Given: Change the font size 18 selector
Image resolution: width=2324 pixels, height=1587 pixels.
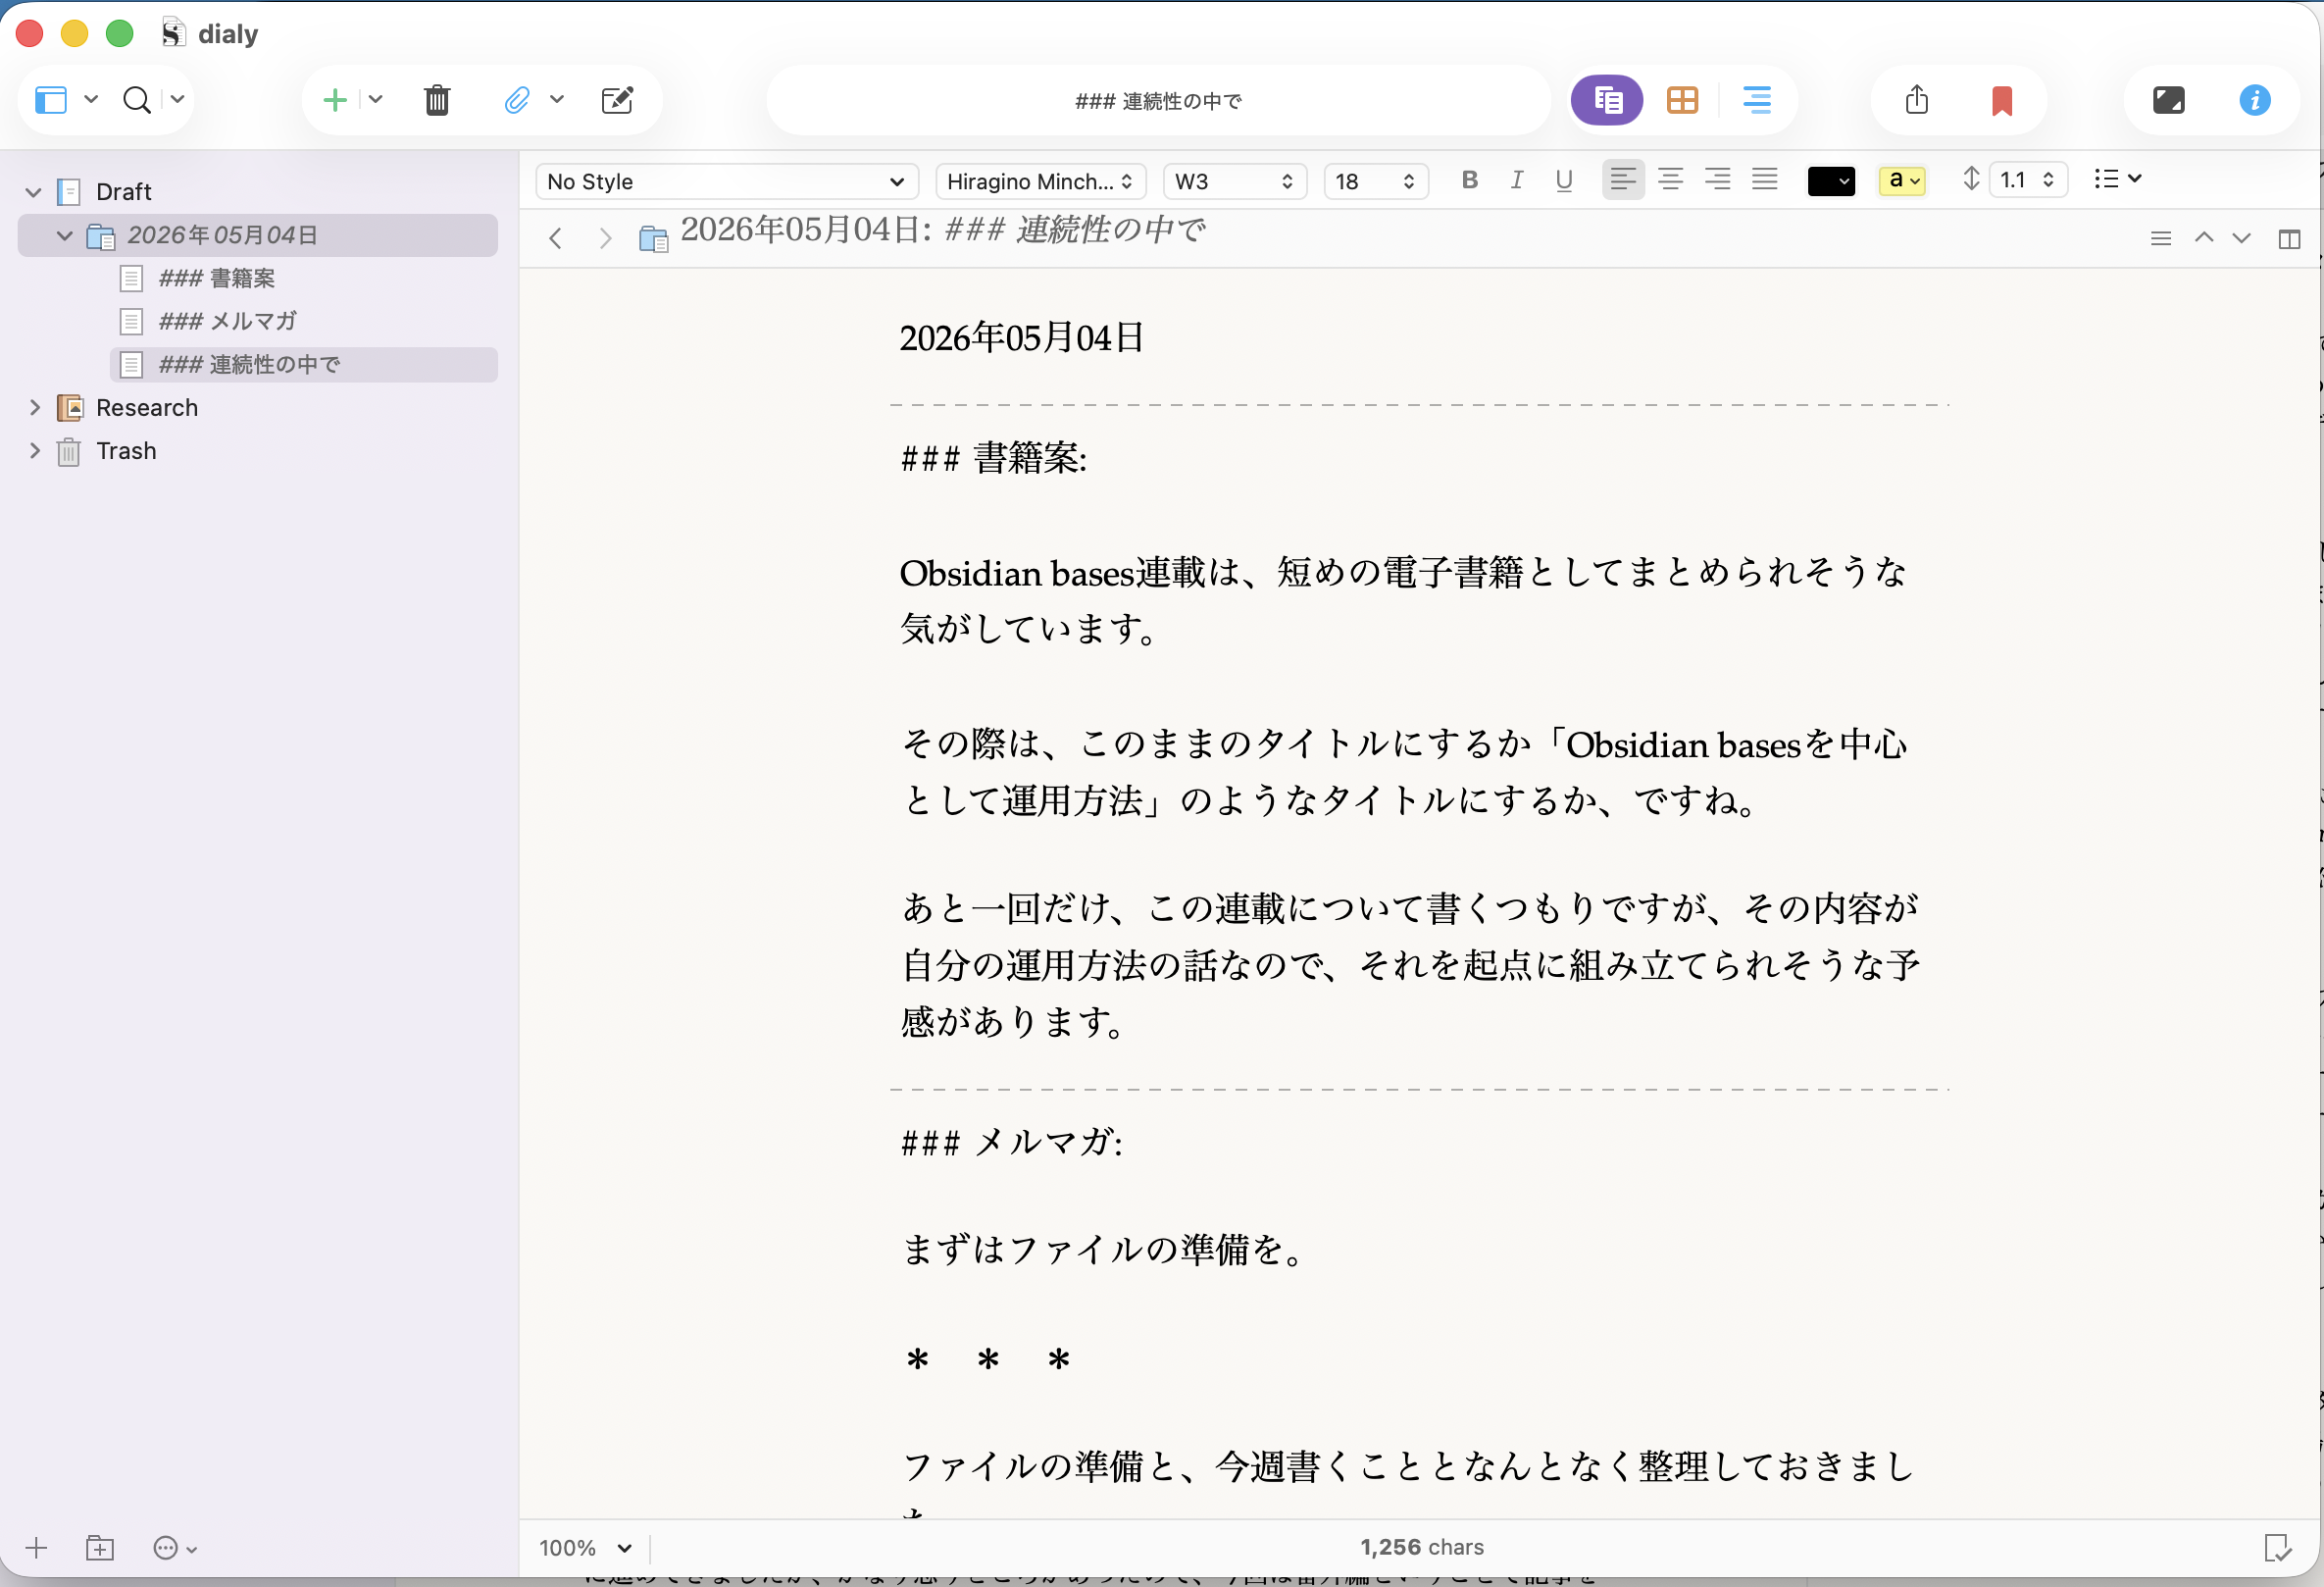Looking at the screenshot, I should [1376, 181].
